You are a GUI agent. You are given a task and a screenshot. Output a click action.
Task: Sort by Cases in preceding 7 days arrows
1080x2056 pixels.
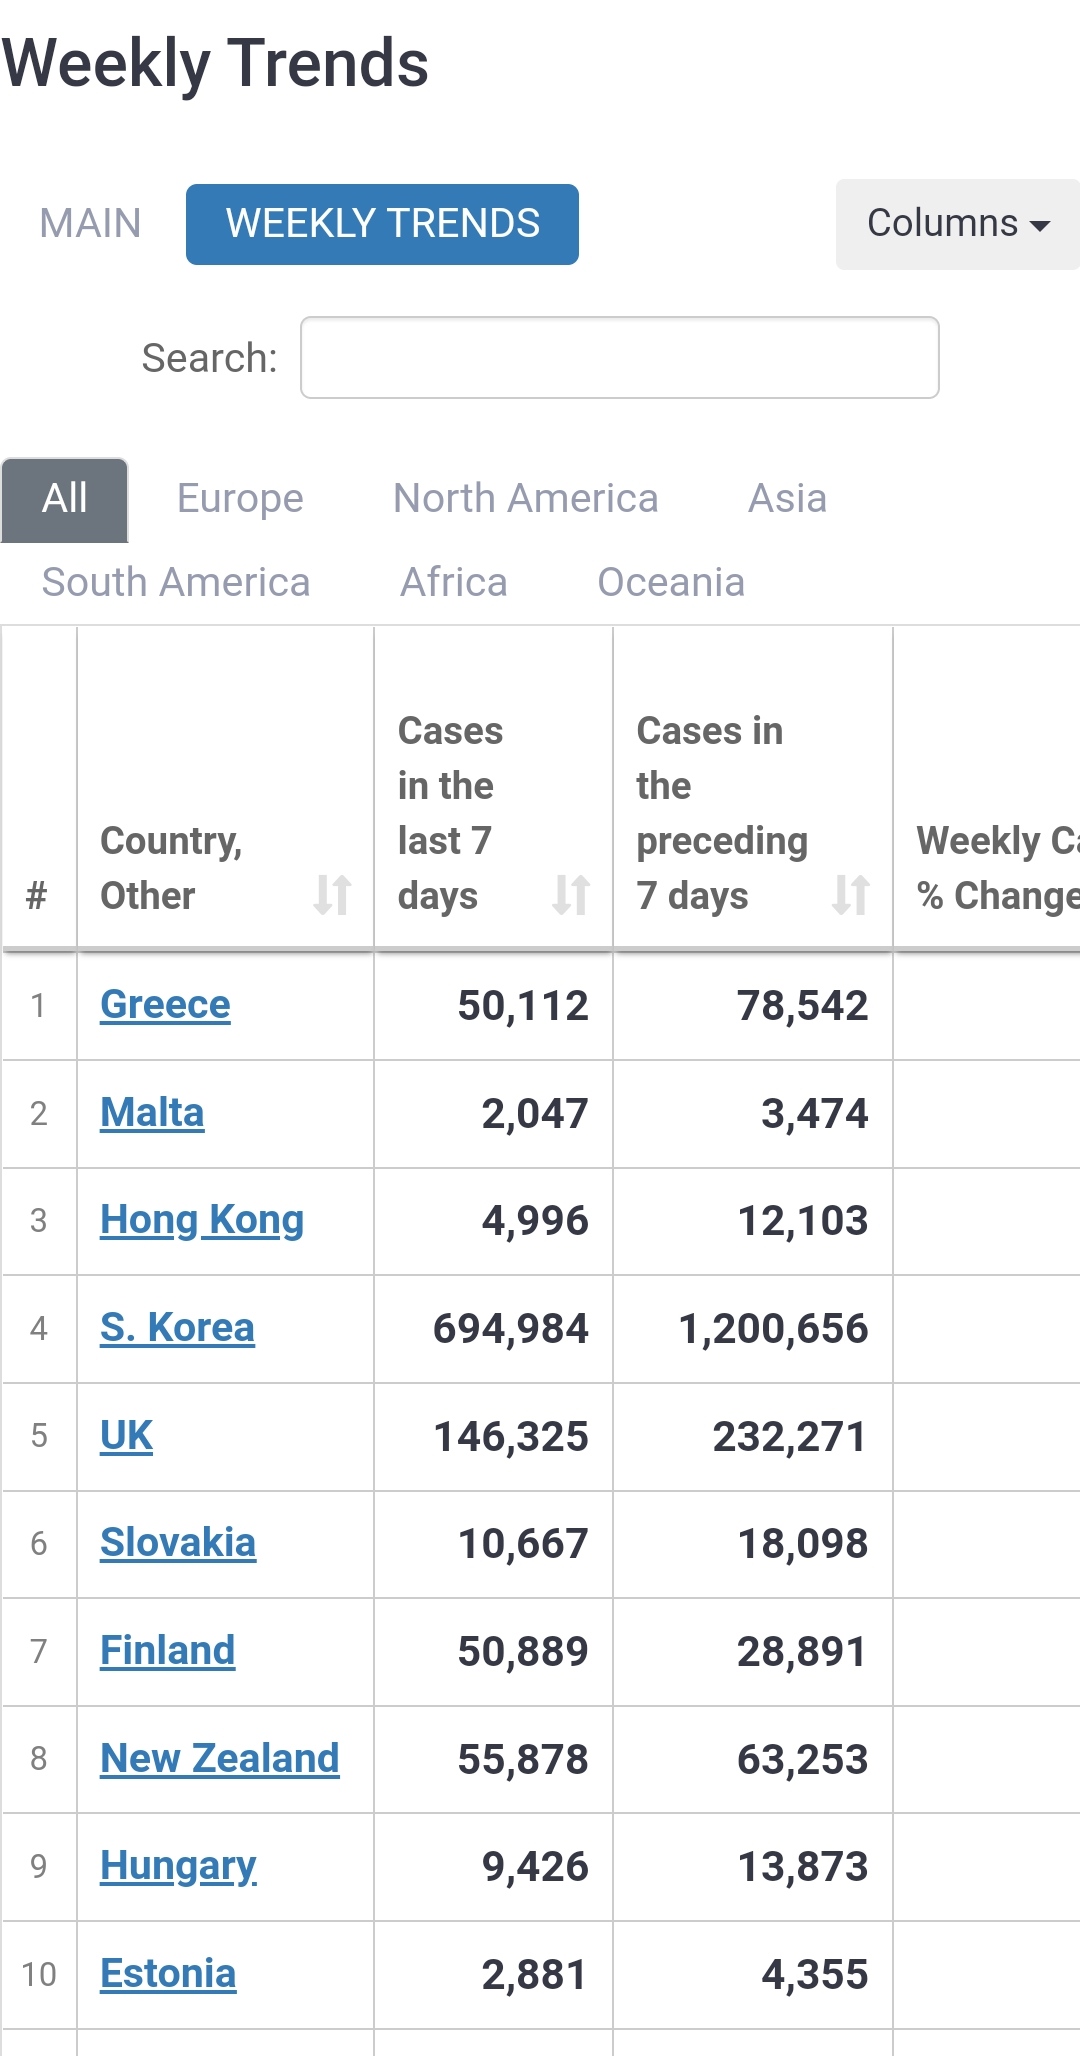point(850,894)
